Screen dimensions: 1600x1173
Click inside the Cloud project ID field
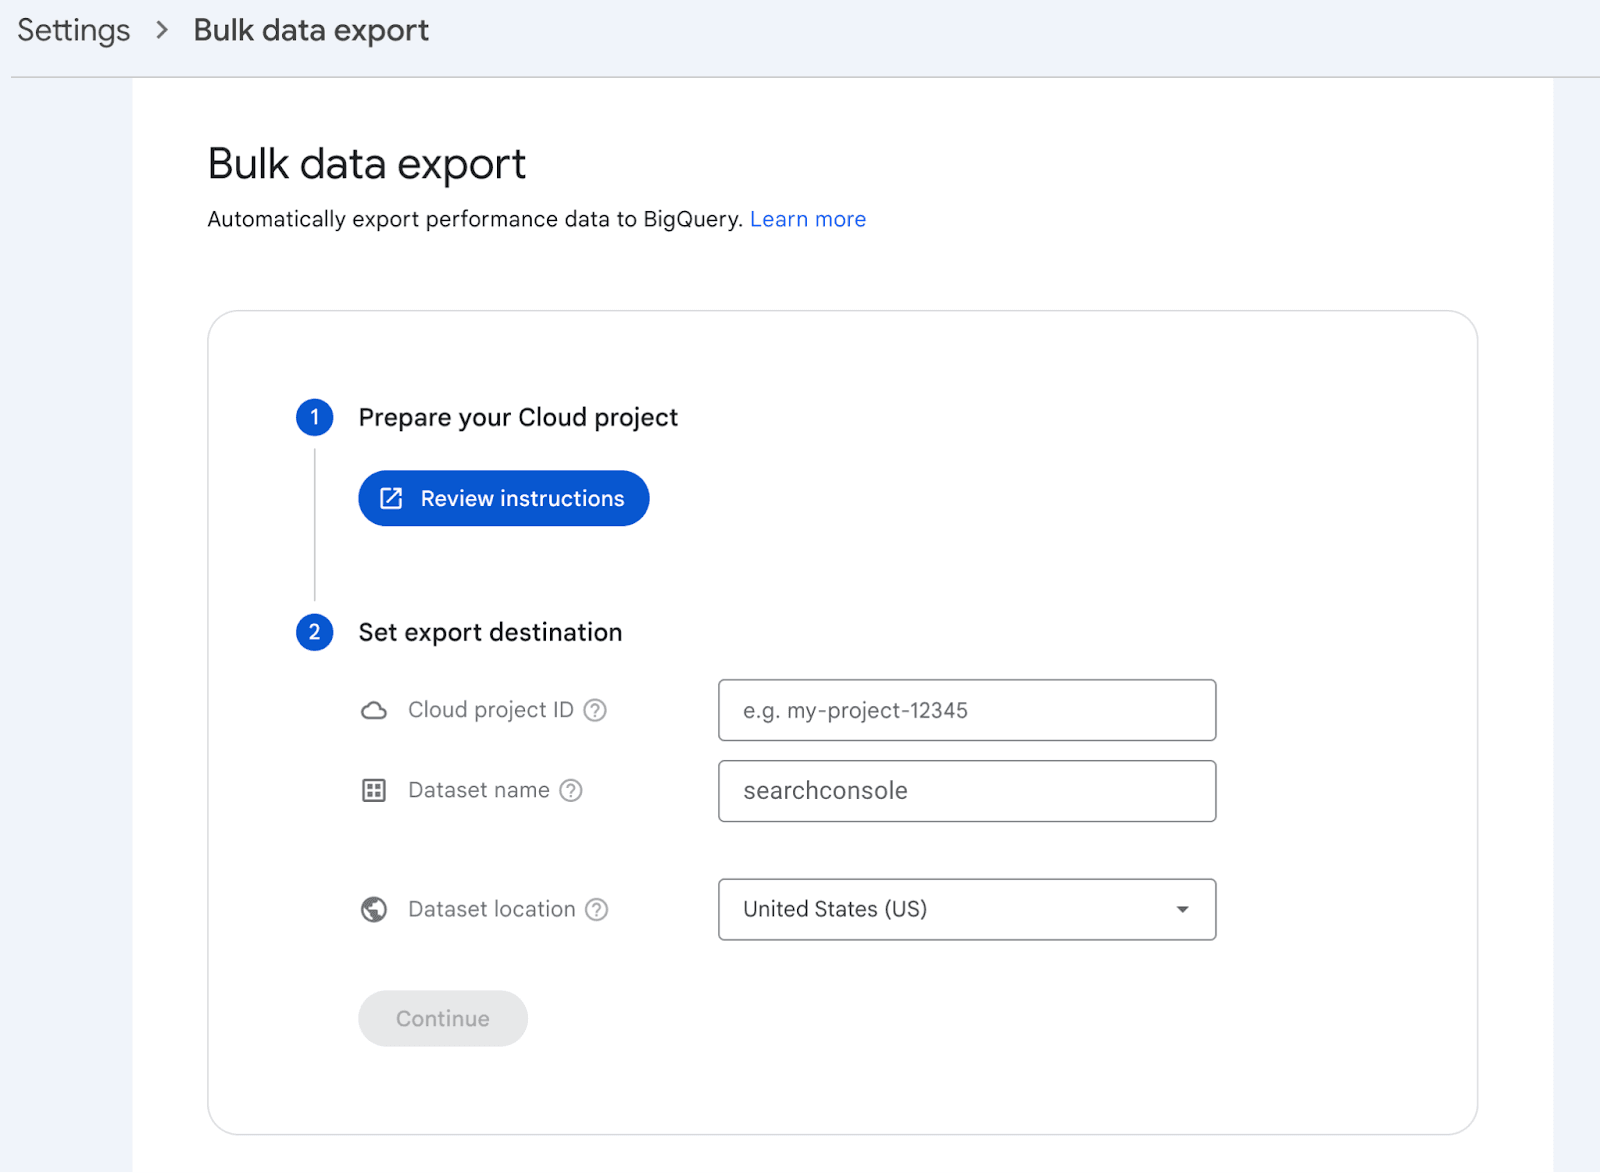(x=966, y=710)
